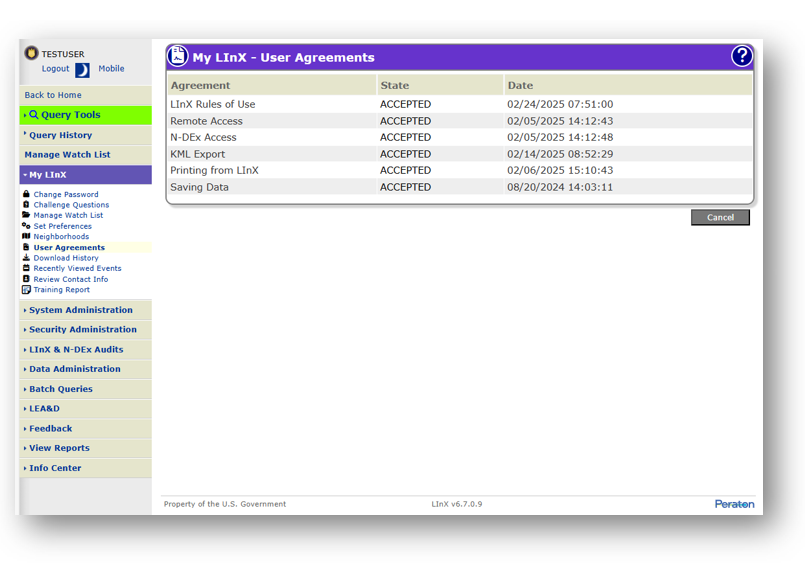This screenshot has width=805, height=563.
Task: Select the LInX Rules of Use agreement row
Action: pyautogui.click(x=213, y=104)
